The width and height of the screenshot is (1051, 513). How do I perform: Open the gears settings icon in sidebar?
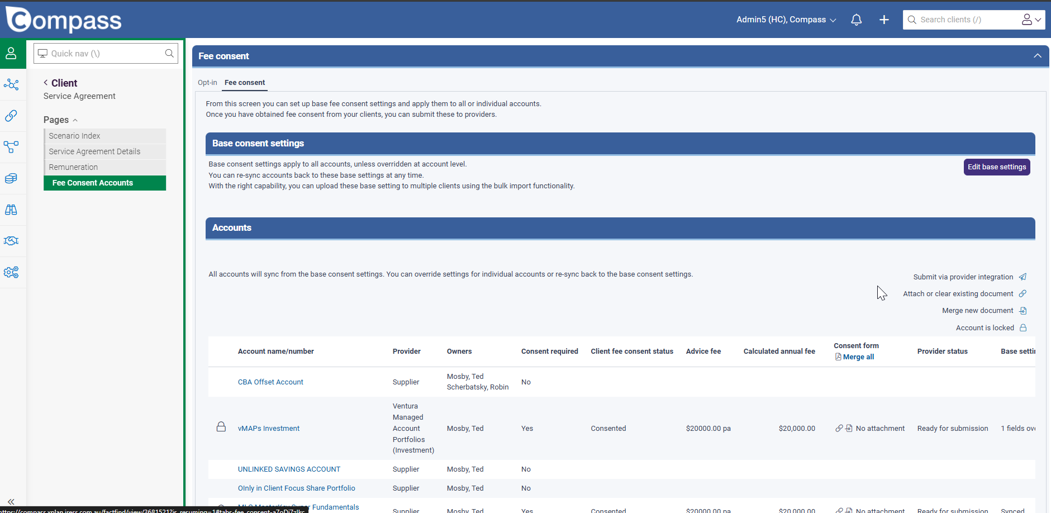pos(11,272)
